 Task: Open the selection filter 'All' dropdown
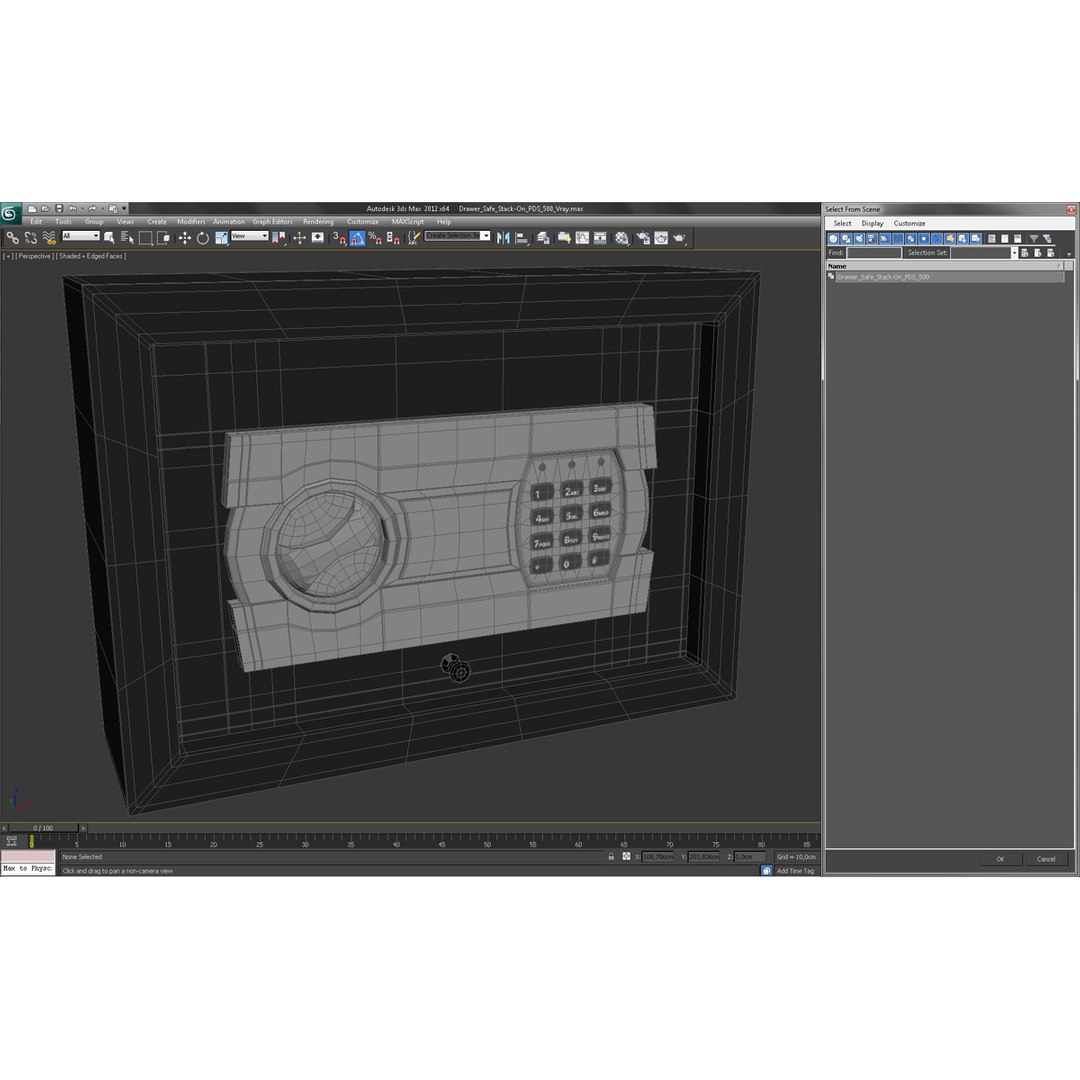tap(81, 236)
